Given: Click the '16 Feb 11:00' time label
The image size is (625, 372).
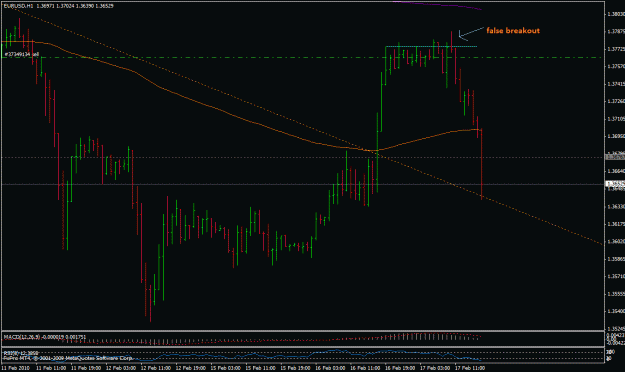Looking at the screenshot, I should click(x=365, y=368).
